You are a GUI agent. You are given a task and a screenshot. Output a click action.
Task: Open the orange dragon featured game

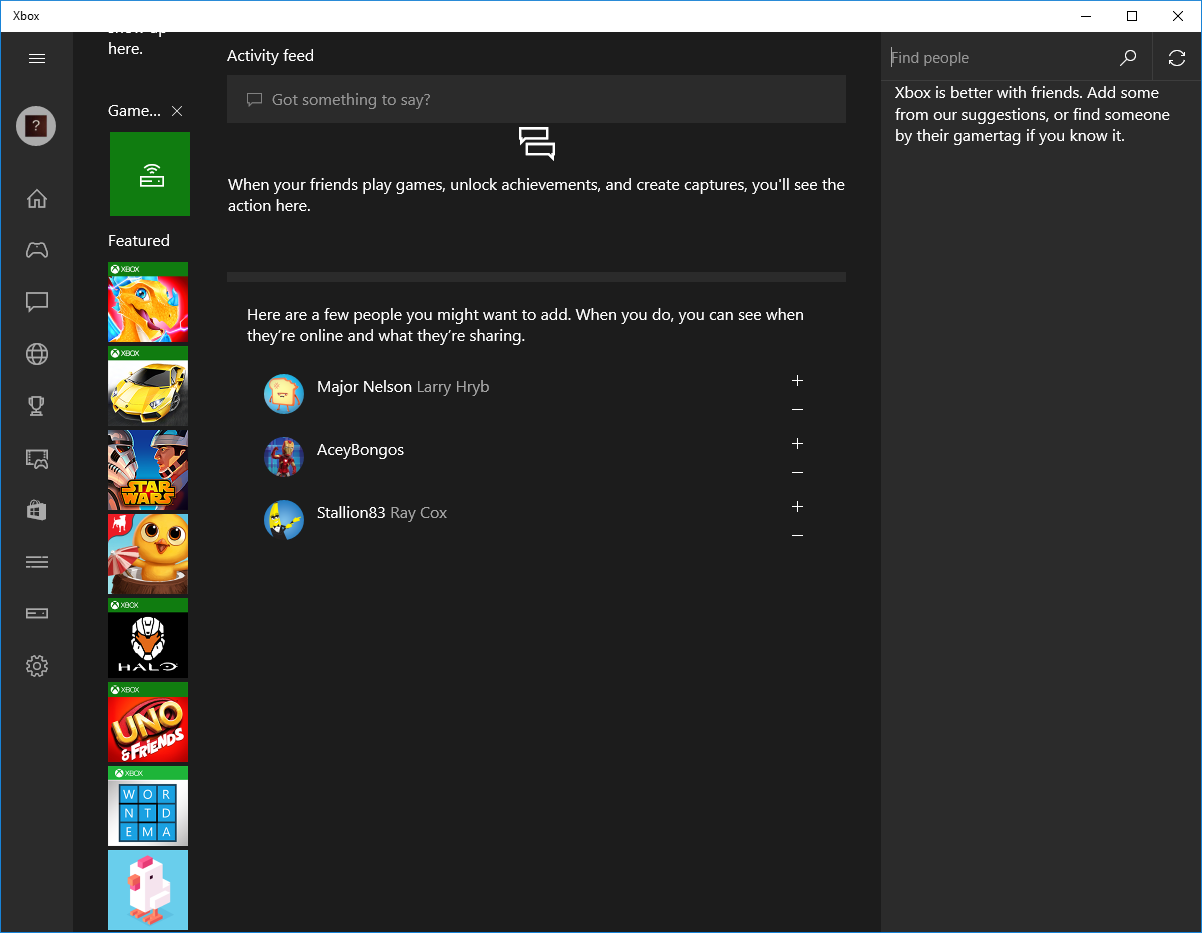pyautogui.click(x=148, y=302)
